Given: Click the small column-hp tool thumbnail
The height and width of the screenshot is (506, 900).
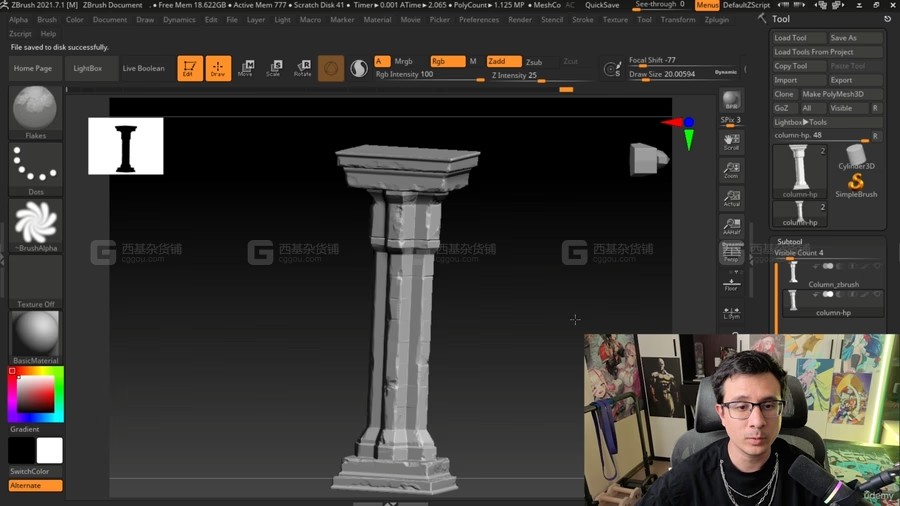Looking at the screenshot, I should (x=800, y=213).
